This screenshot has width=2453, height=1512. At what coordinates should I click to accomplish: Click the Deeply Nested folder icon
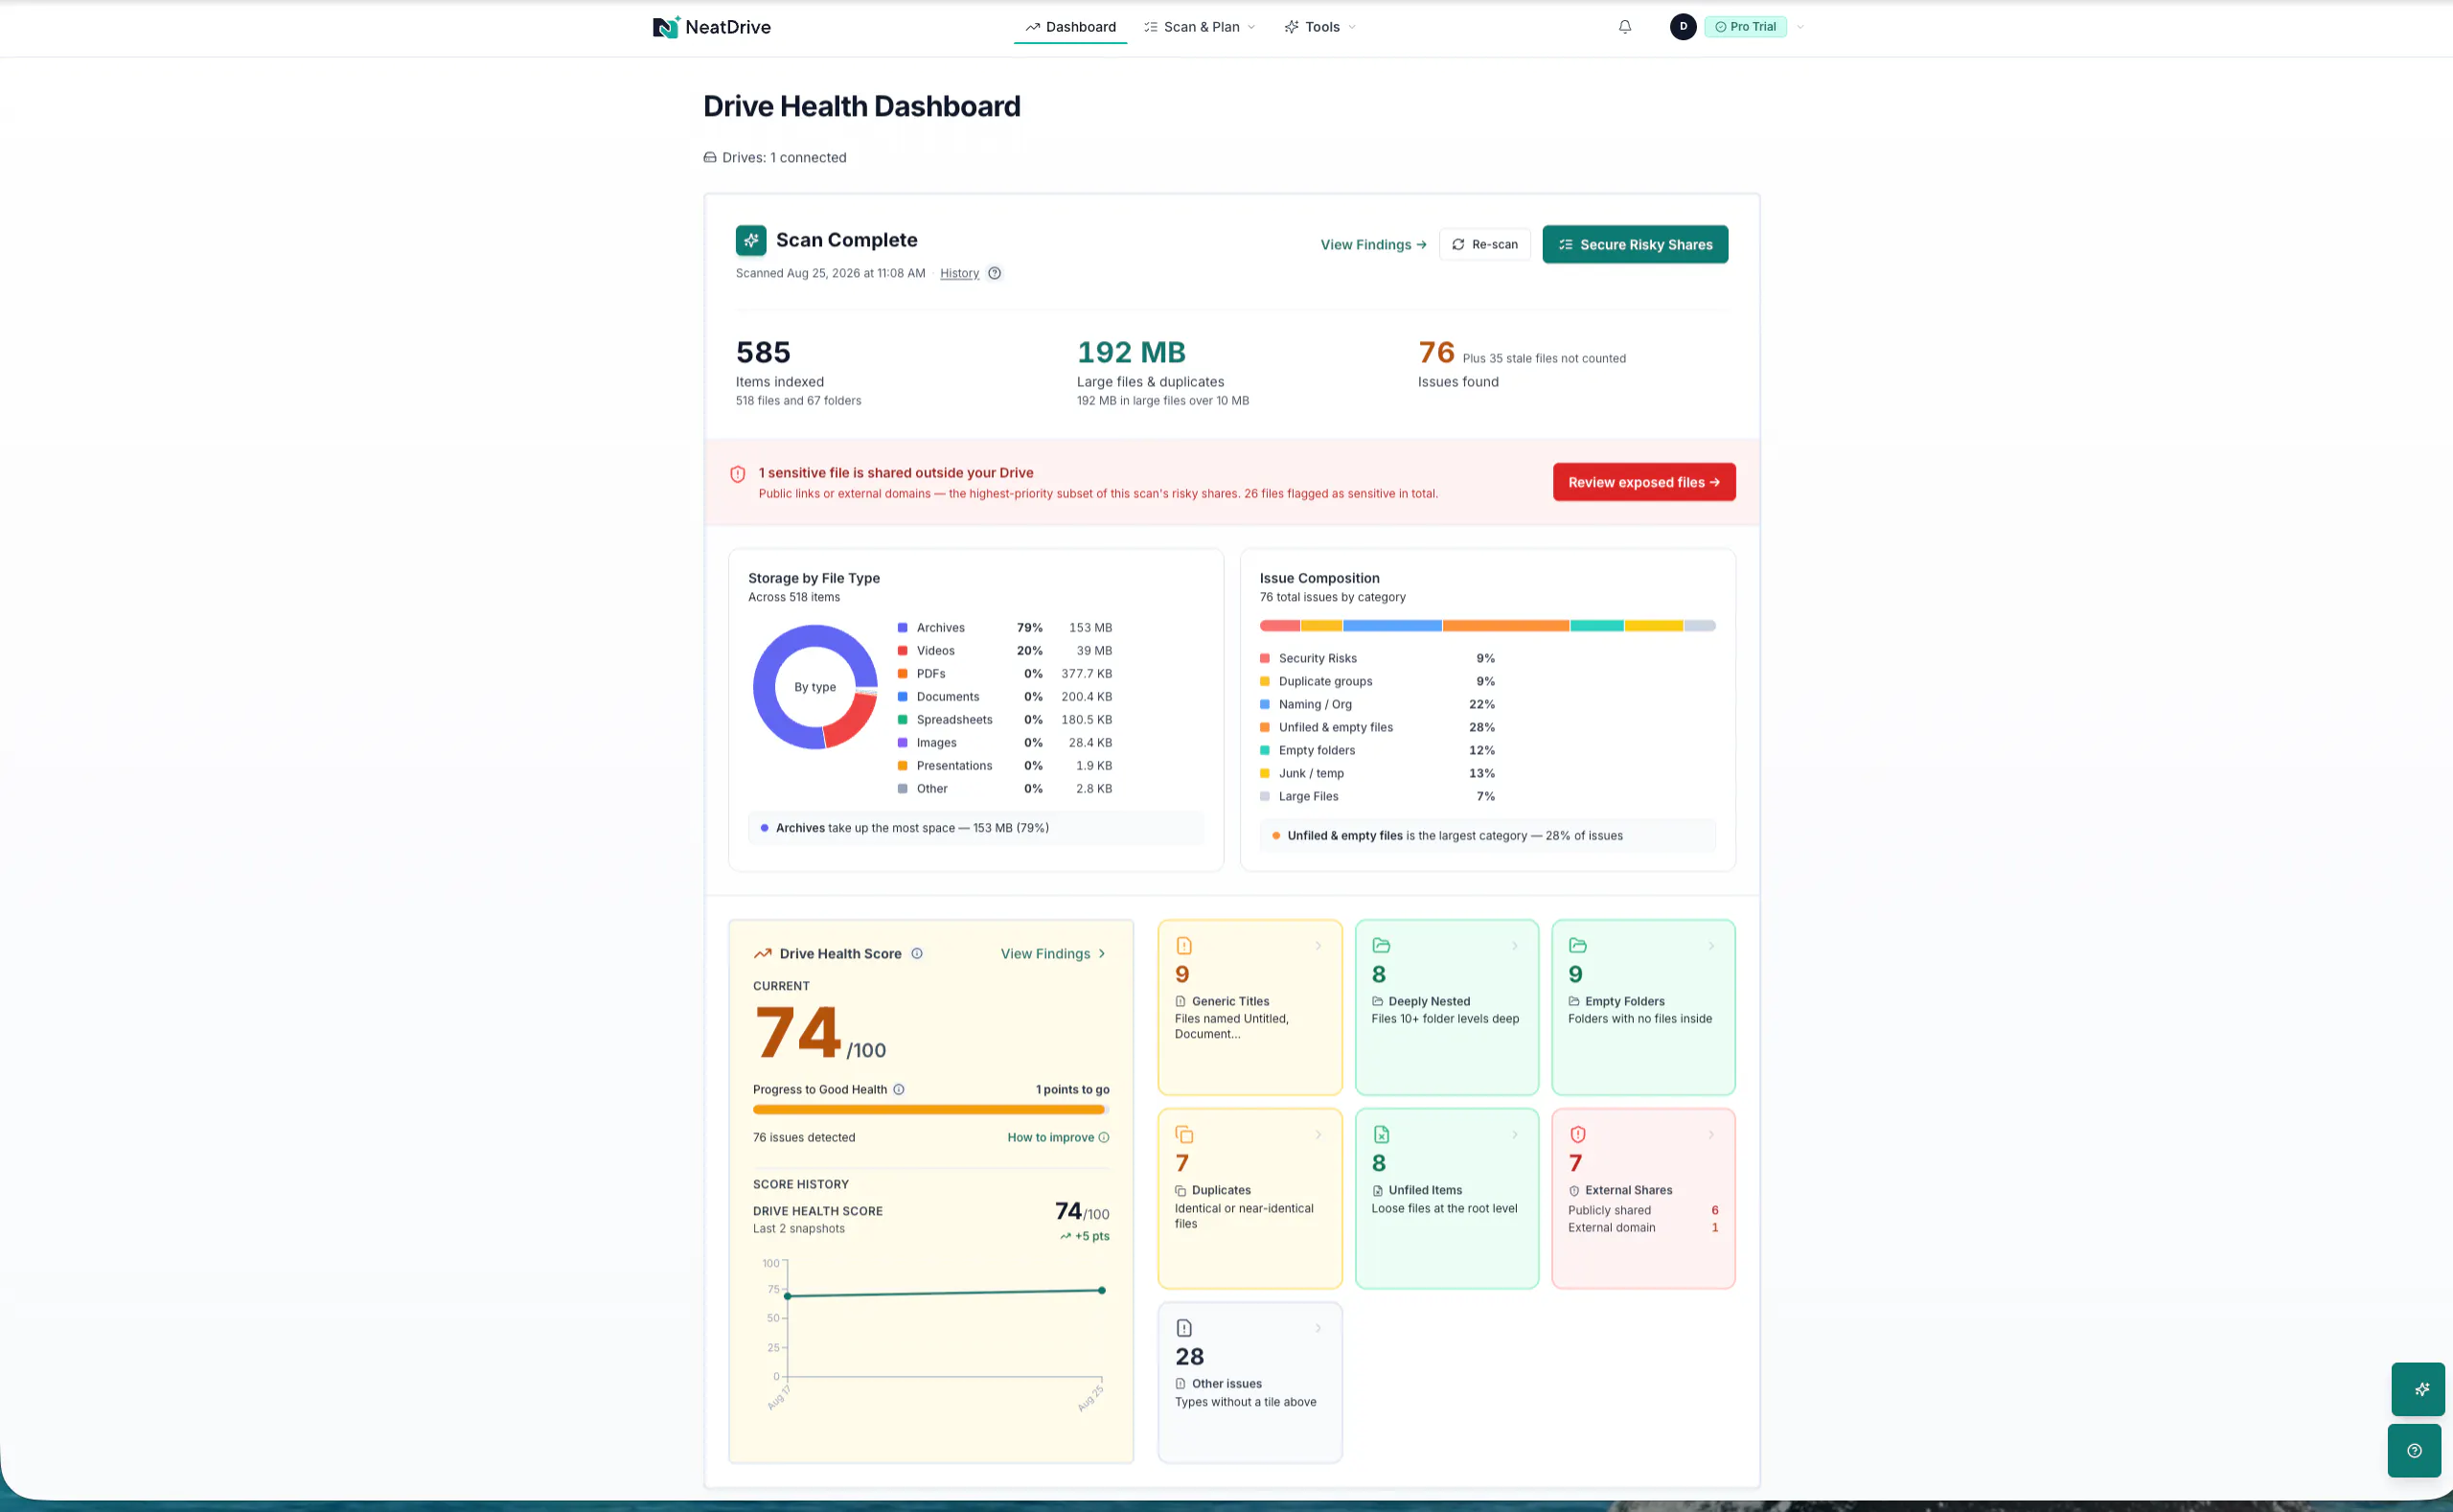pos(1381,946)
